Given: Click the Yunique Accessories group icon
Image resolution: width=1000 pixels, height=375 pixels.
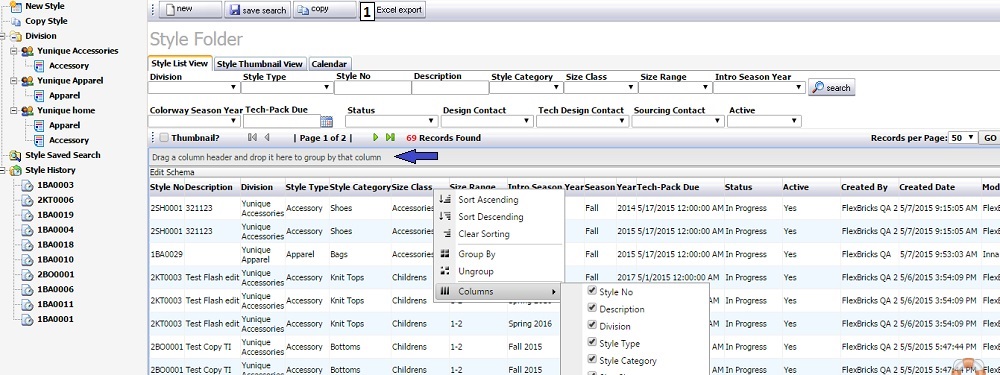Looking at the screenshot, I should [27, 51].
